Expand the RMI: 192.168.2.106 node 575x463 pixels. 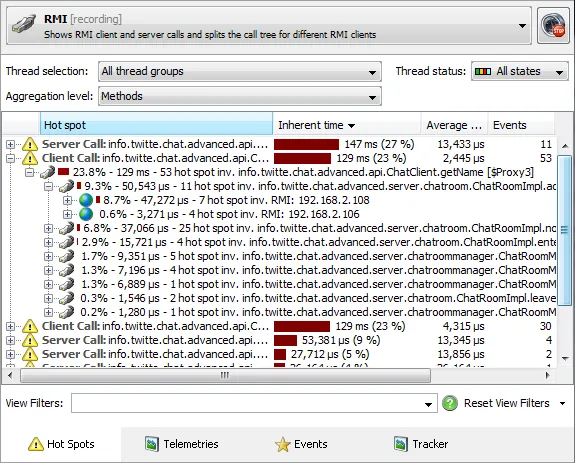(67, 214)
